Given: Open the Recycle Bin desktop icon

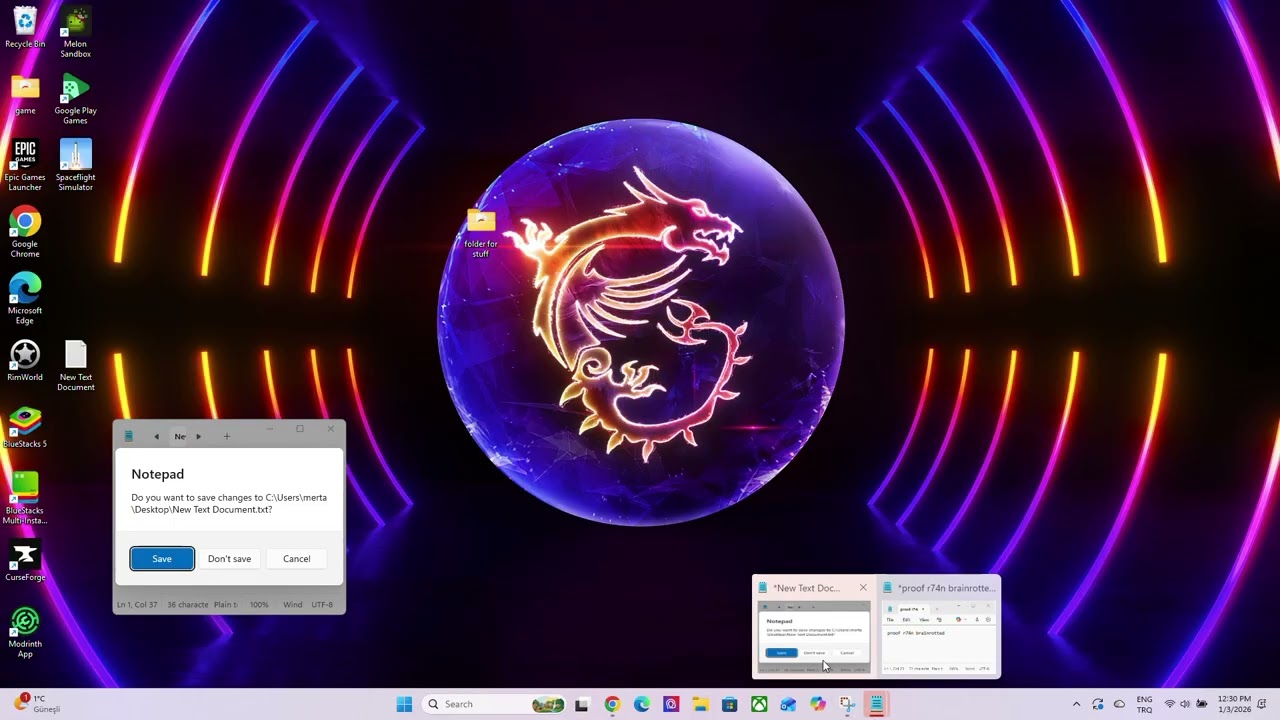Looking at the screenshot, I should (x=25, y=28).
